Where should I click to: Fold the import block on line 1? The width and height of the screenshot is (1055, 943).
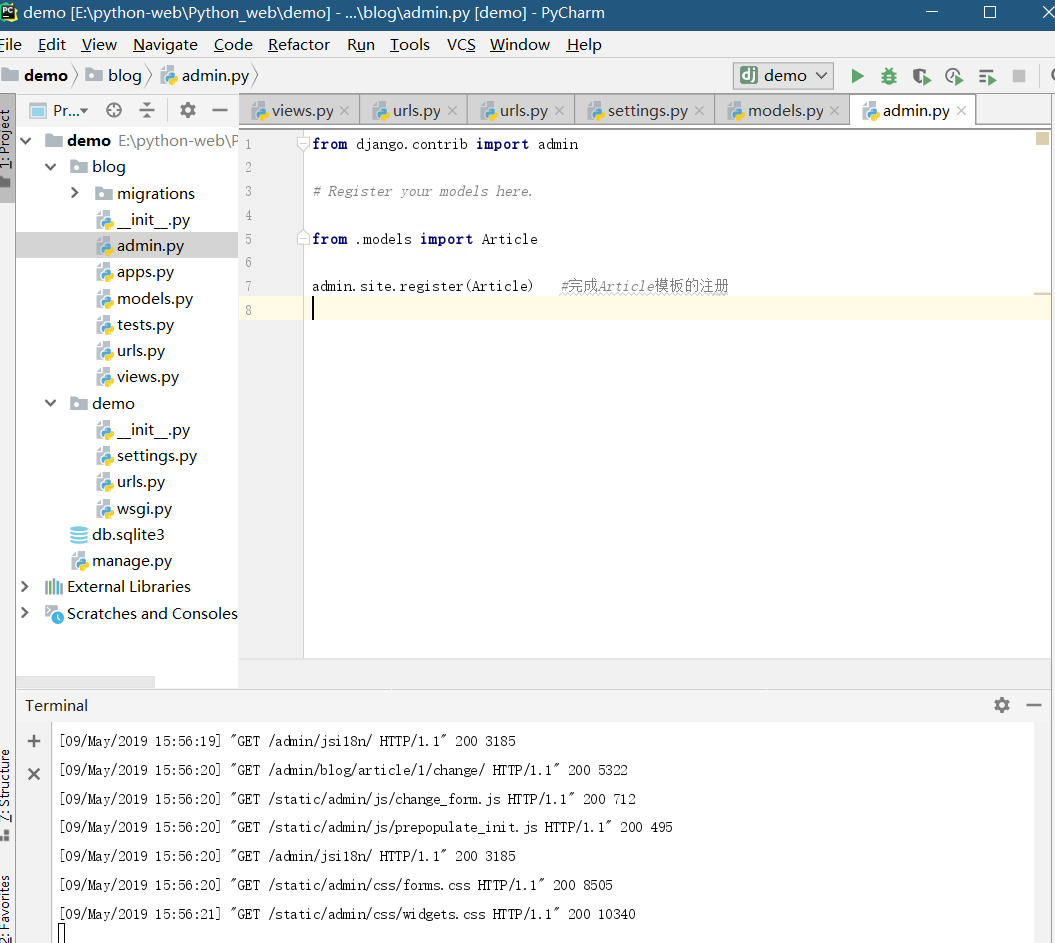click(303, 143)
